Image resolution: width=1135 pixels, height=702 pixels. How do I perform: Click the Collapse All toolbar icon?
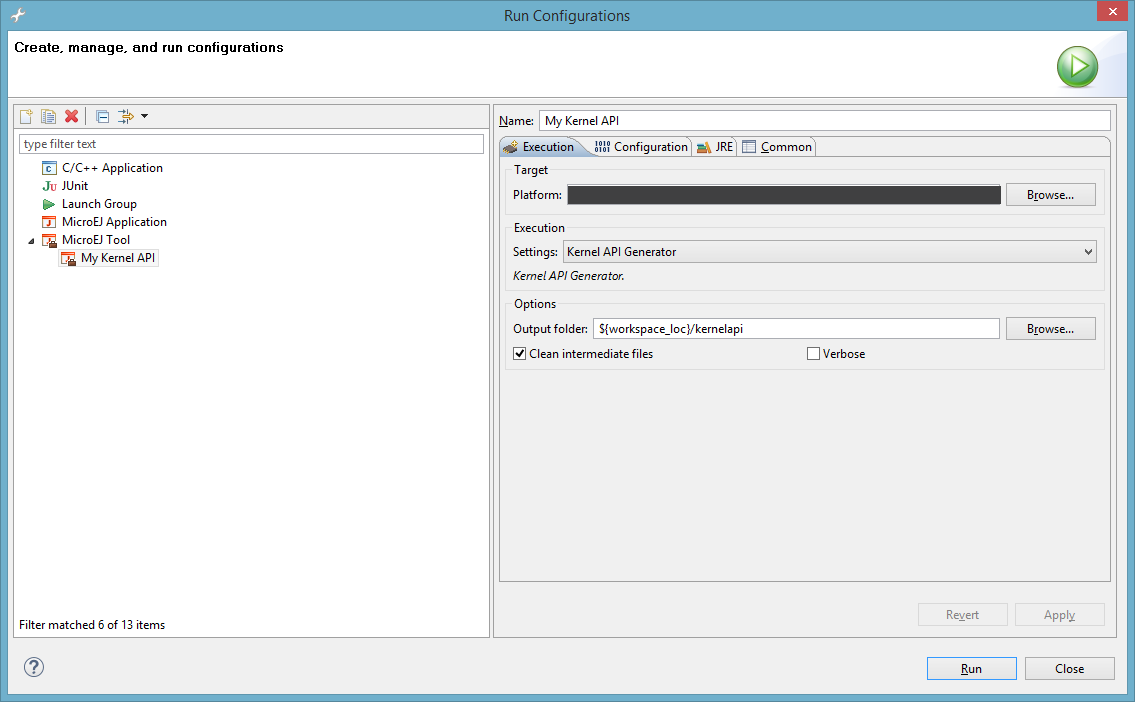[x=102, y=116]
